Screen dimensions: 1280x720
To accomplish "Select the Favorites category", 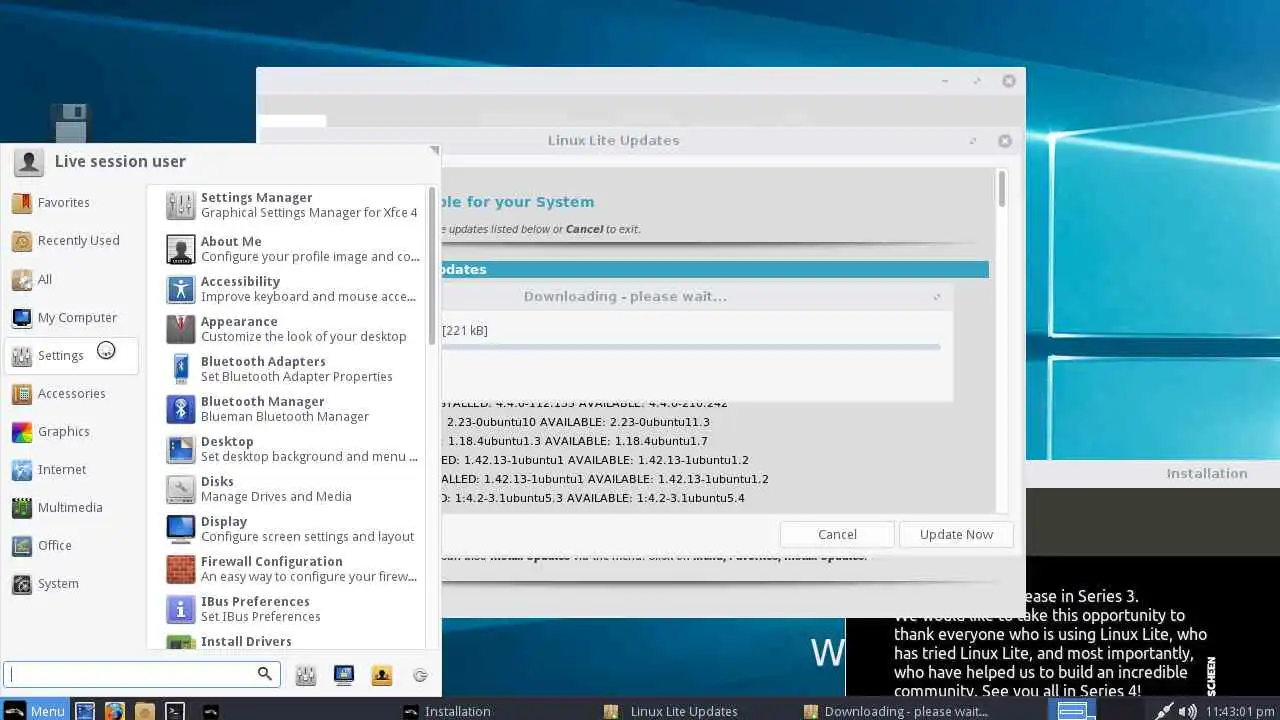I will (x=72, y=203).
